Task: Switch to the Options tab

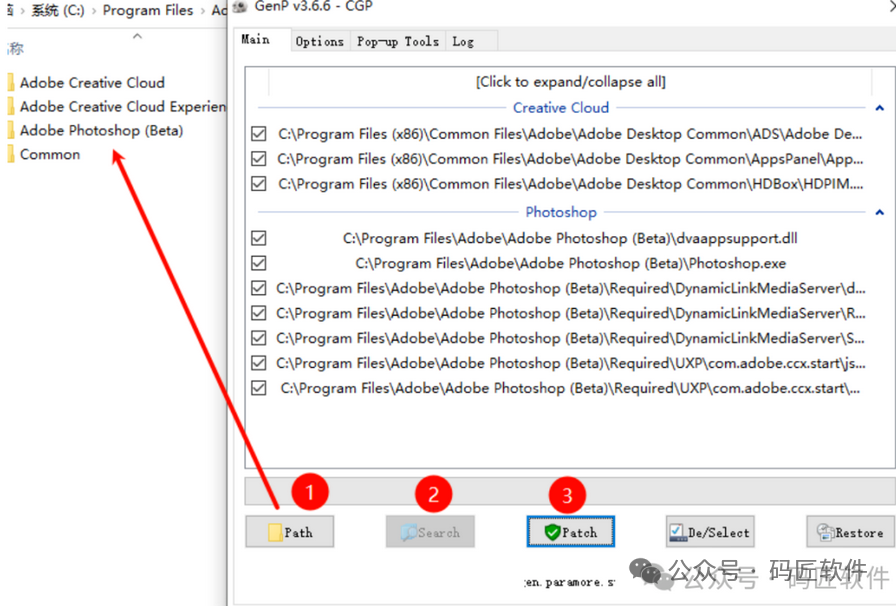Action: point(319,41)
